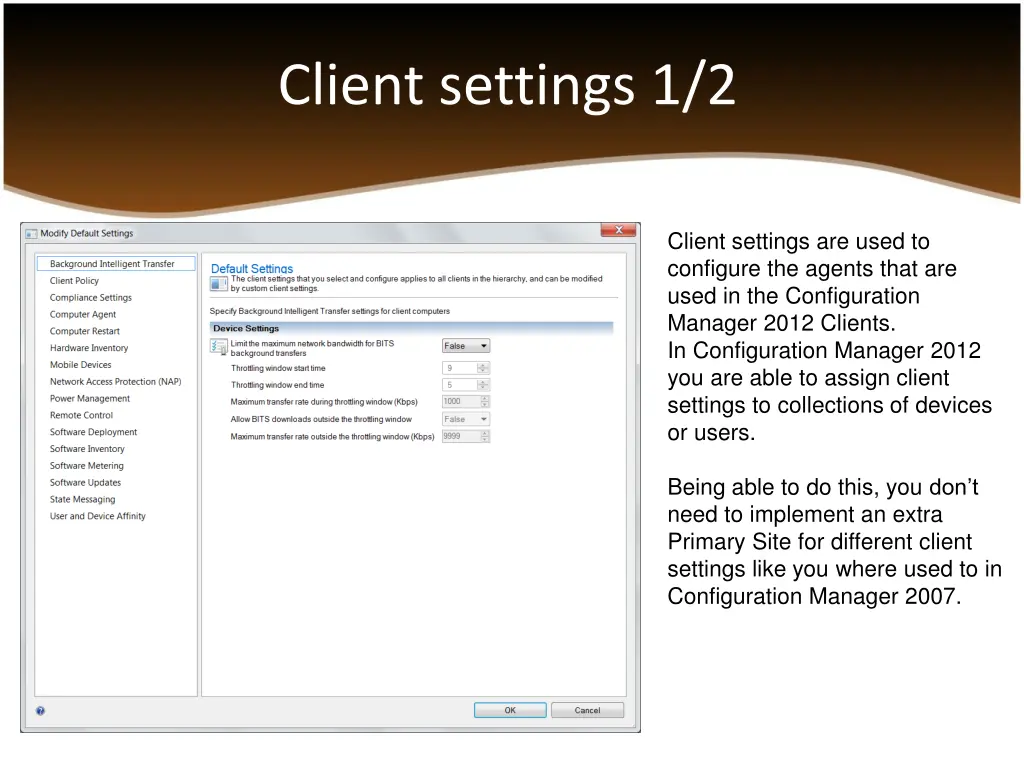Screen dimensions: 1024x768
Task: Click the Throttling window end time stepper
Action: pos(483,385)
